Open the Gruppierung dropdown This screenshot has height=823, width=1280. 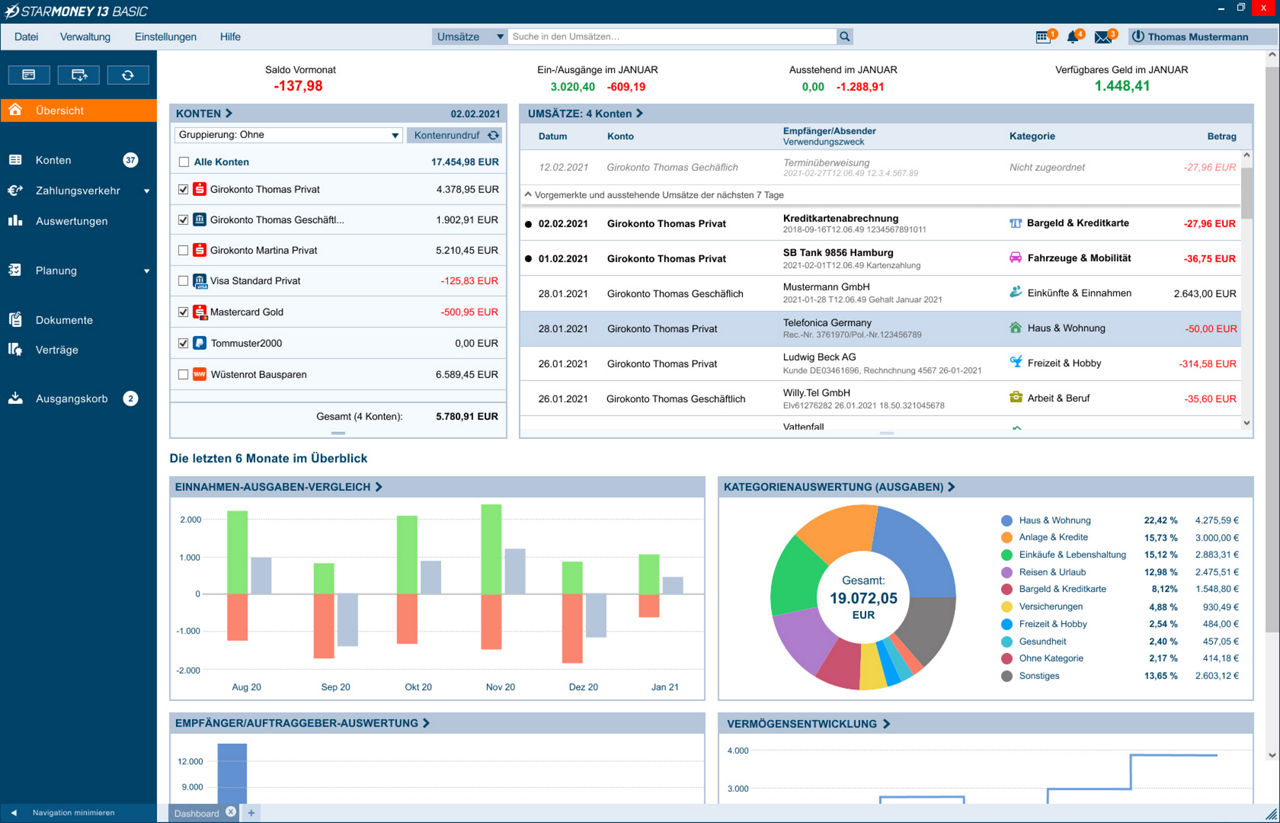click(288, 135)
